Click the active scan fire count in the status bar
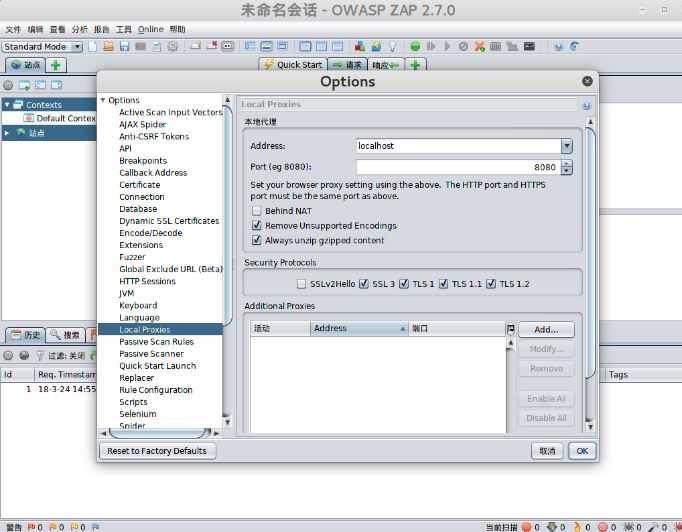Image resolution: width=682 pixels, height=532 pixels. [x=582, y=527]
